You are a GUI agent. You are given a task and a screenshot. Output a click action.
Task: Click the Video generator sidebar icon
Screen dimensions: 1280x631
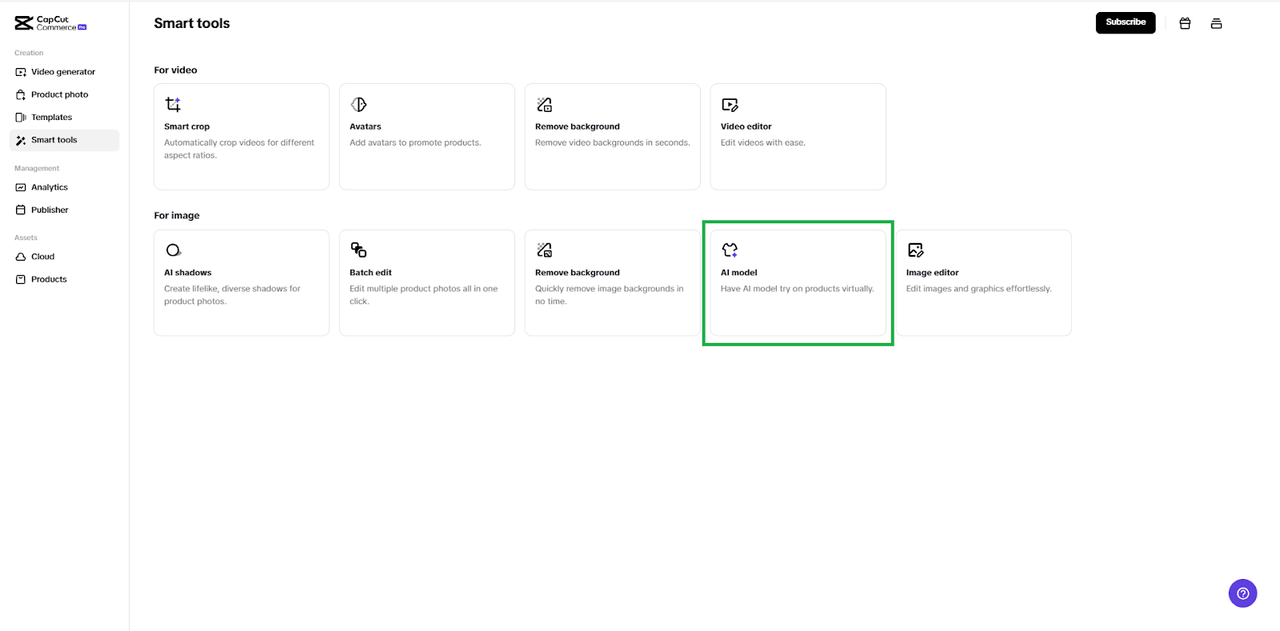click(21, 72)
